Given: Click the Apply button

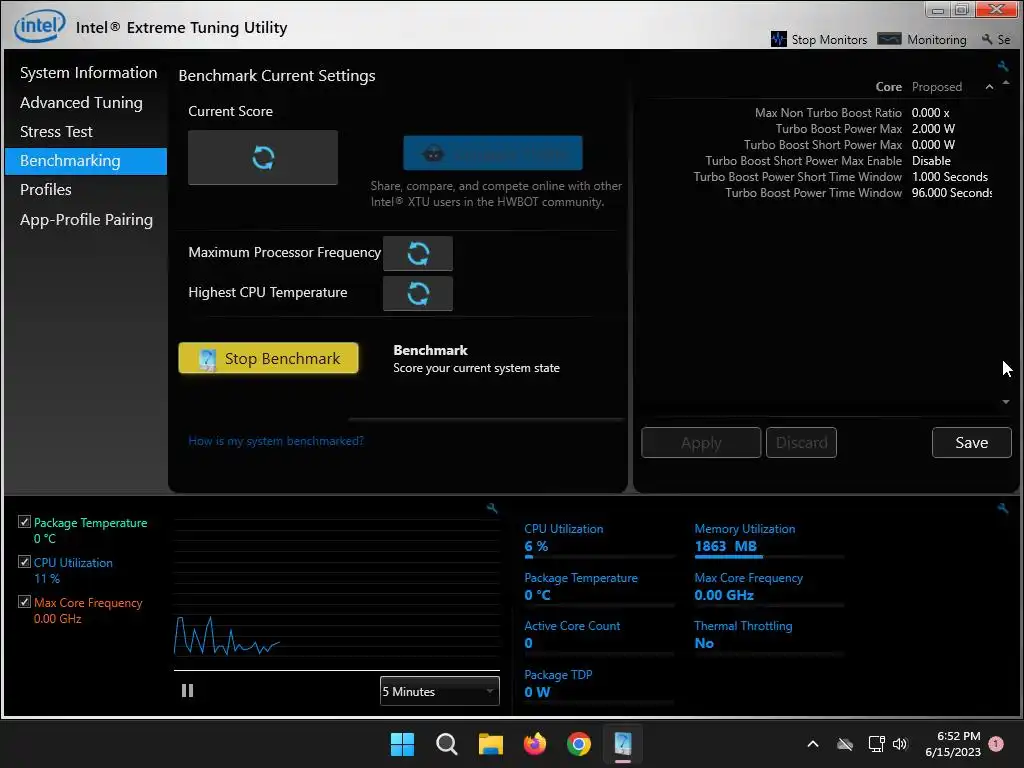Looking at the screenshot, I should point(701,443).
